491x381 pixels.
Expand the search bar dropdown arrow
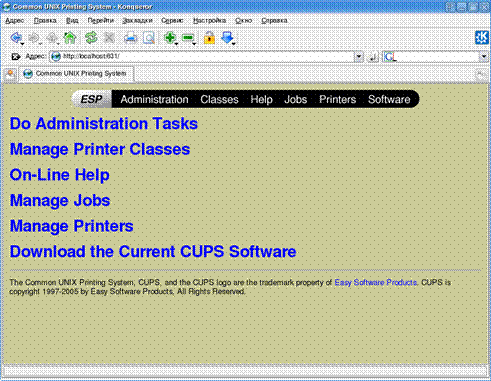coord(484,57)
